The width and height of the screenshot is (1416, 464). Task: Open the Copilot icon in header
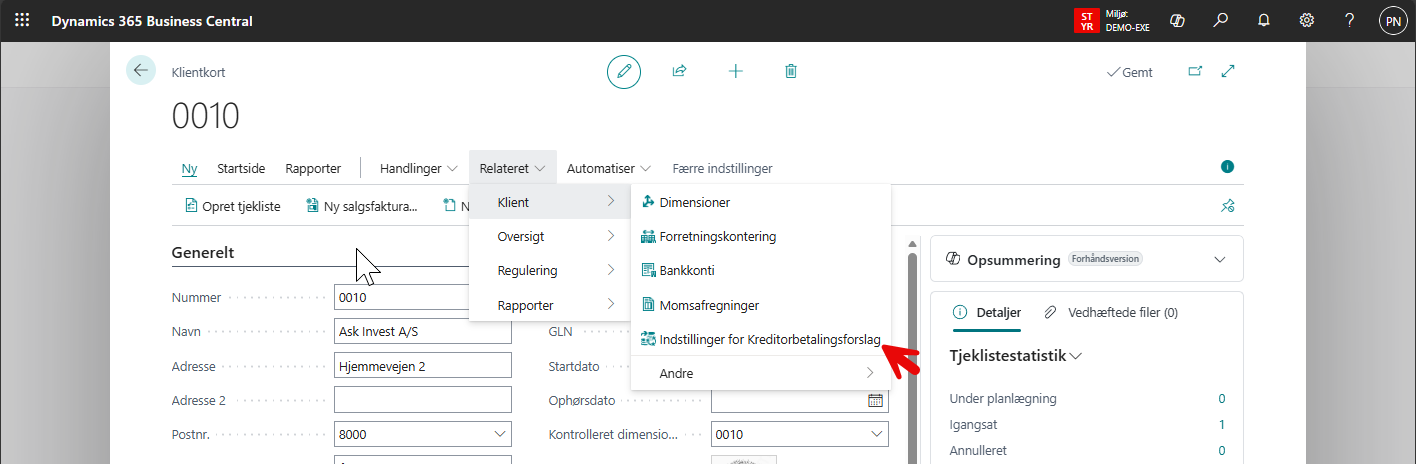click(1177, 21)
